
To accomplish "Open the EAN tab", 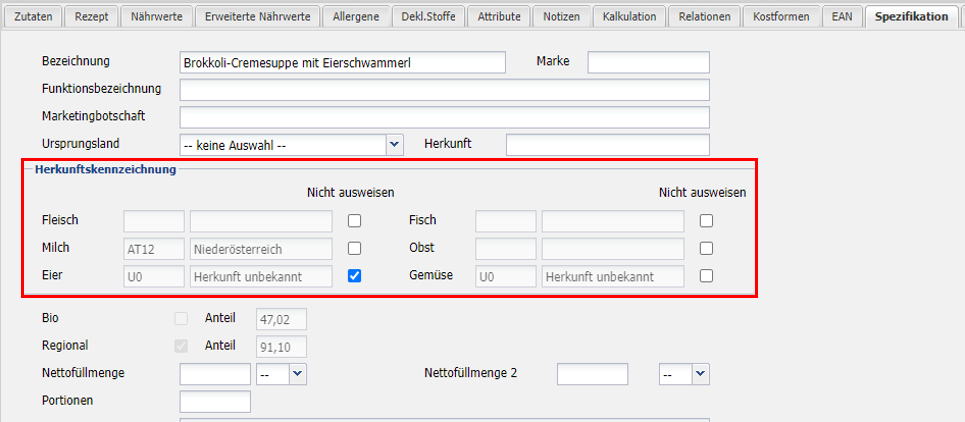I will (x=841, y=16).
